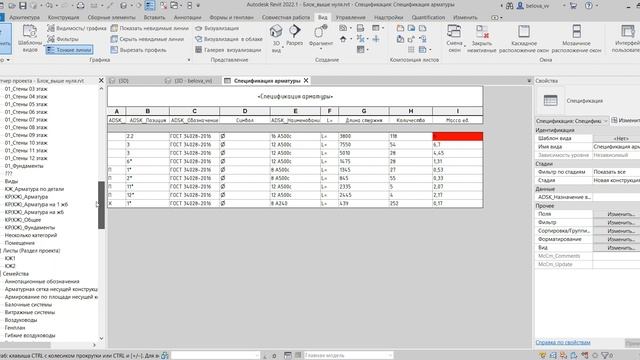Click the project browser horizontal scrollbar thumb
The width and height of the screenshot is (640, 360).
(x=25, y=345)
